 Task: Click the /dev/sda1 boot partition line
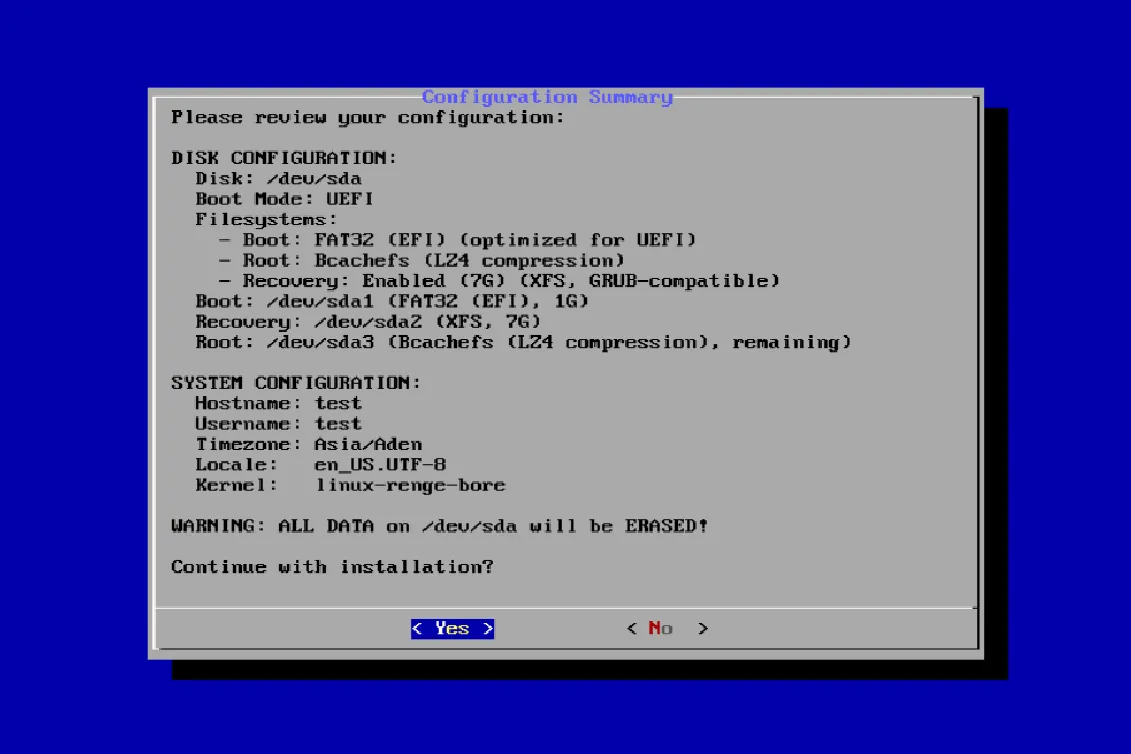click(x=392, y=302)
